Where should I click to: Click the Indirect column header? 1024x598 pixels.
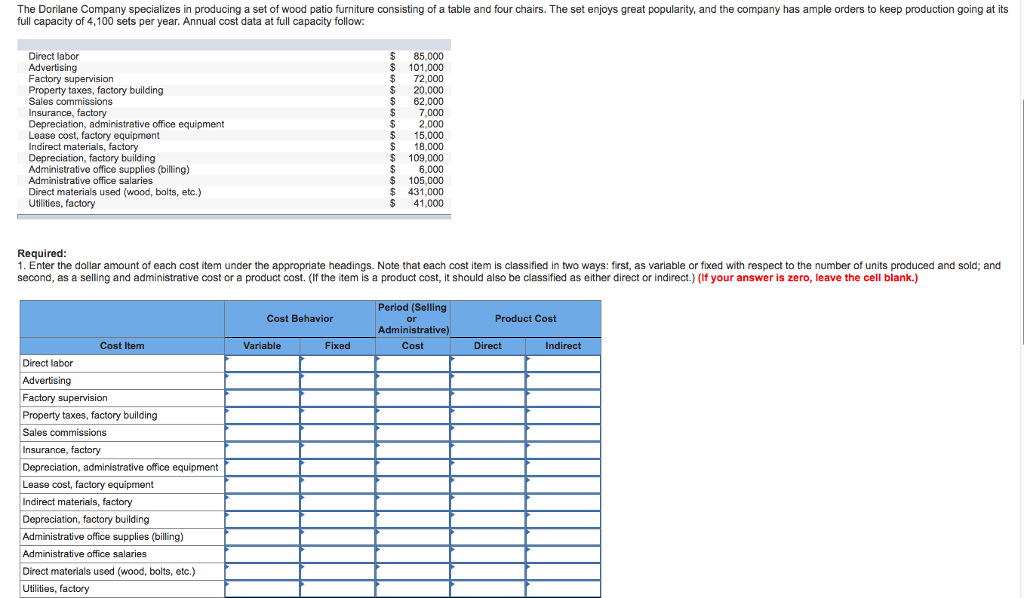(563, 346)
